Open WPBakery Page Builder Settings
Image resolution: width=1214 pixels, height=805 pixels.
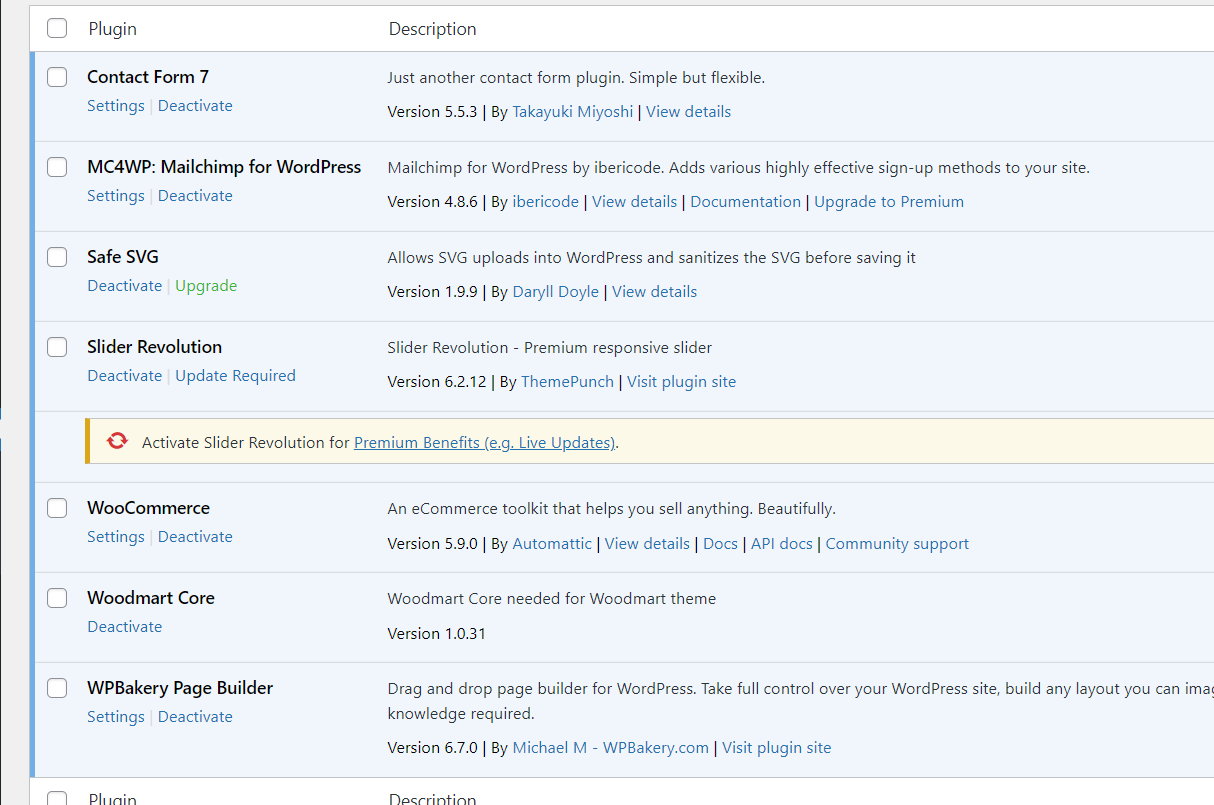(x=116, y=717)
